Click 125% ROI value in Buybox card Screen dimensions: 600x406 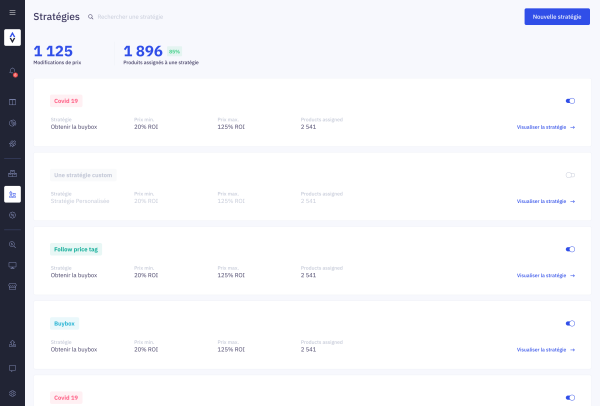(x=231, y=350)
